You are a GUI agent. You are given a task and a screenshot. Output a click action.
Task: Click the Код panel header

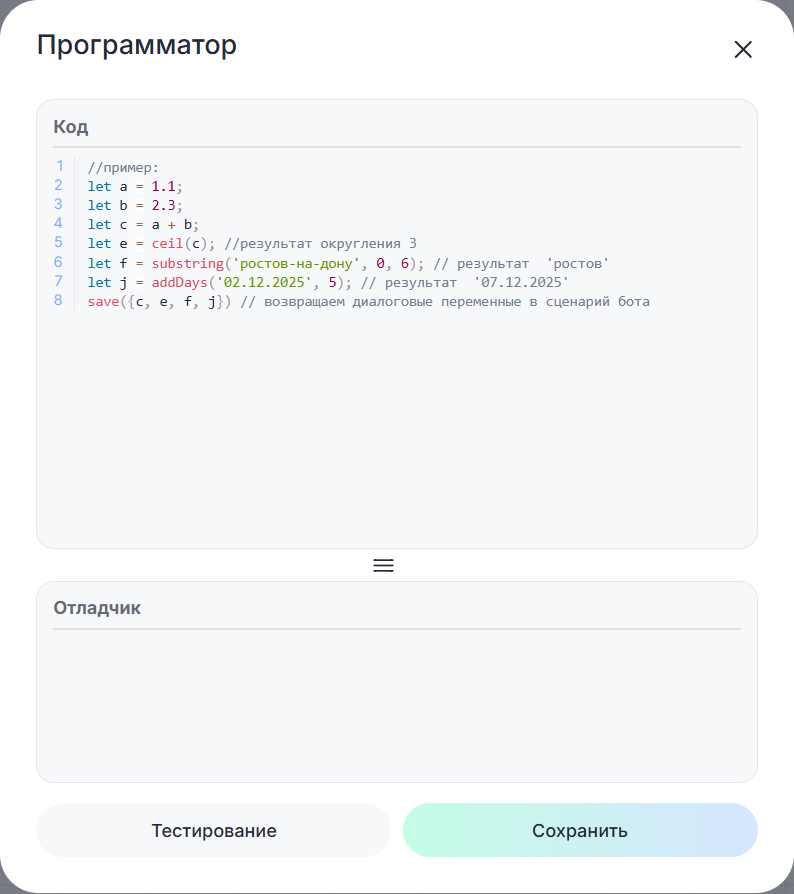coord(71,127)
